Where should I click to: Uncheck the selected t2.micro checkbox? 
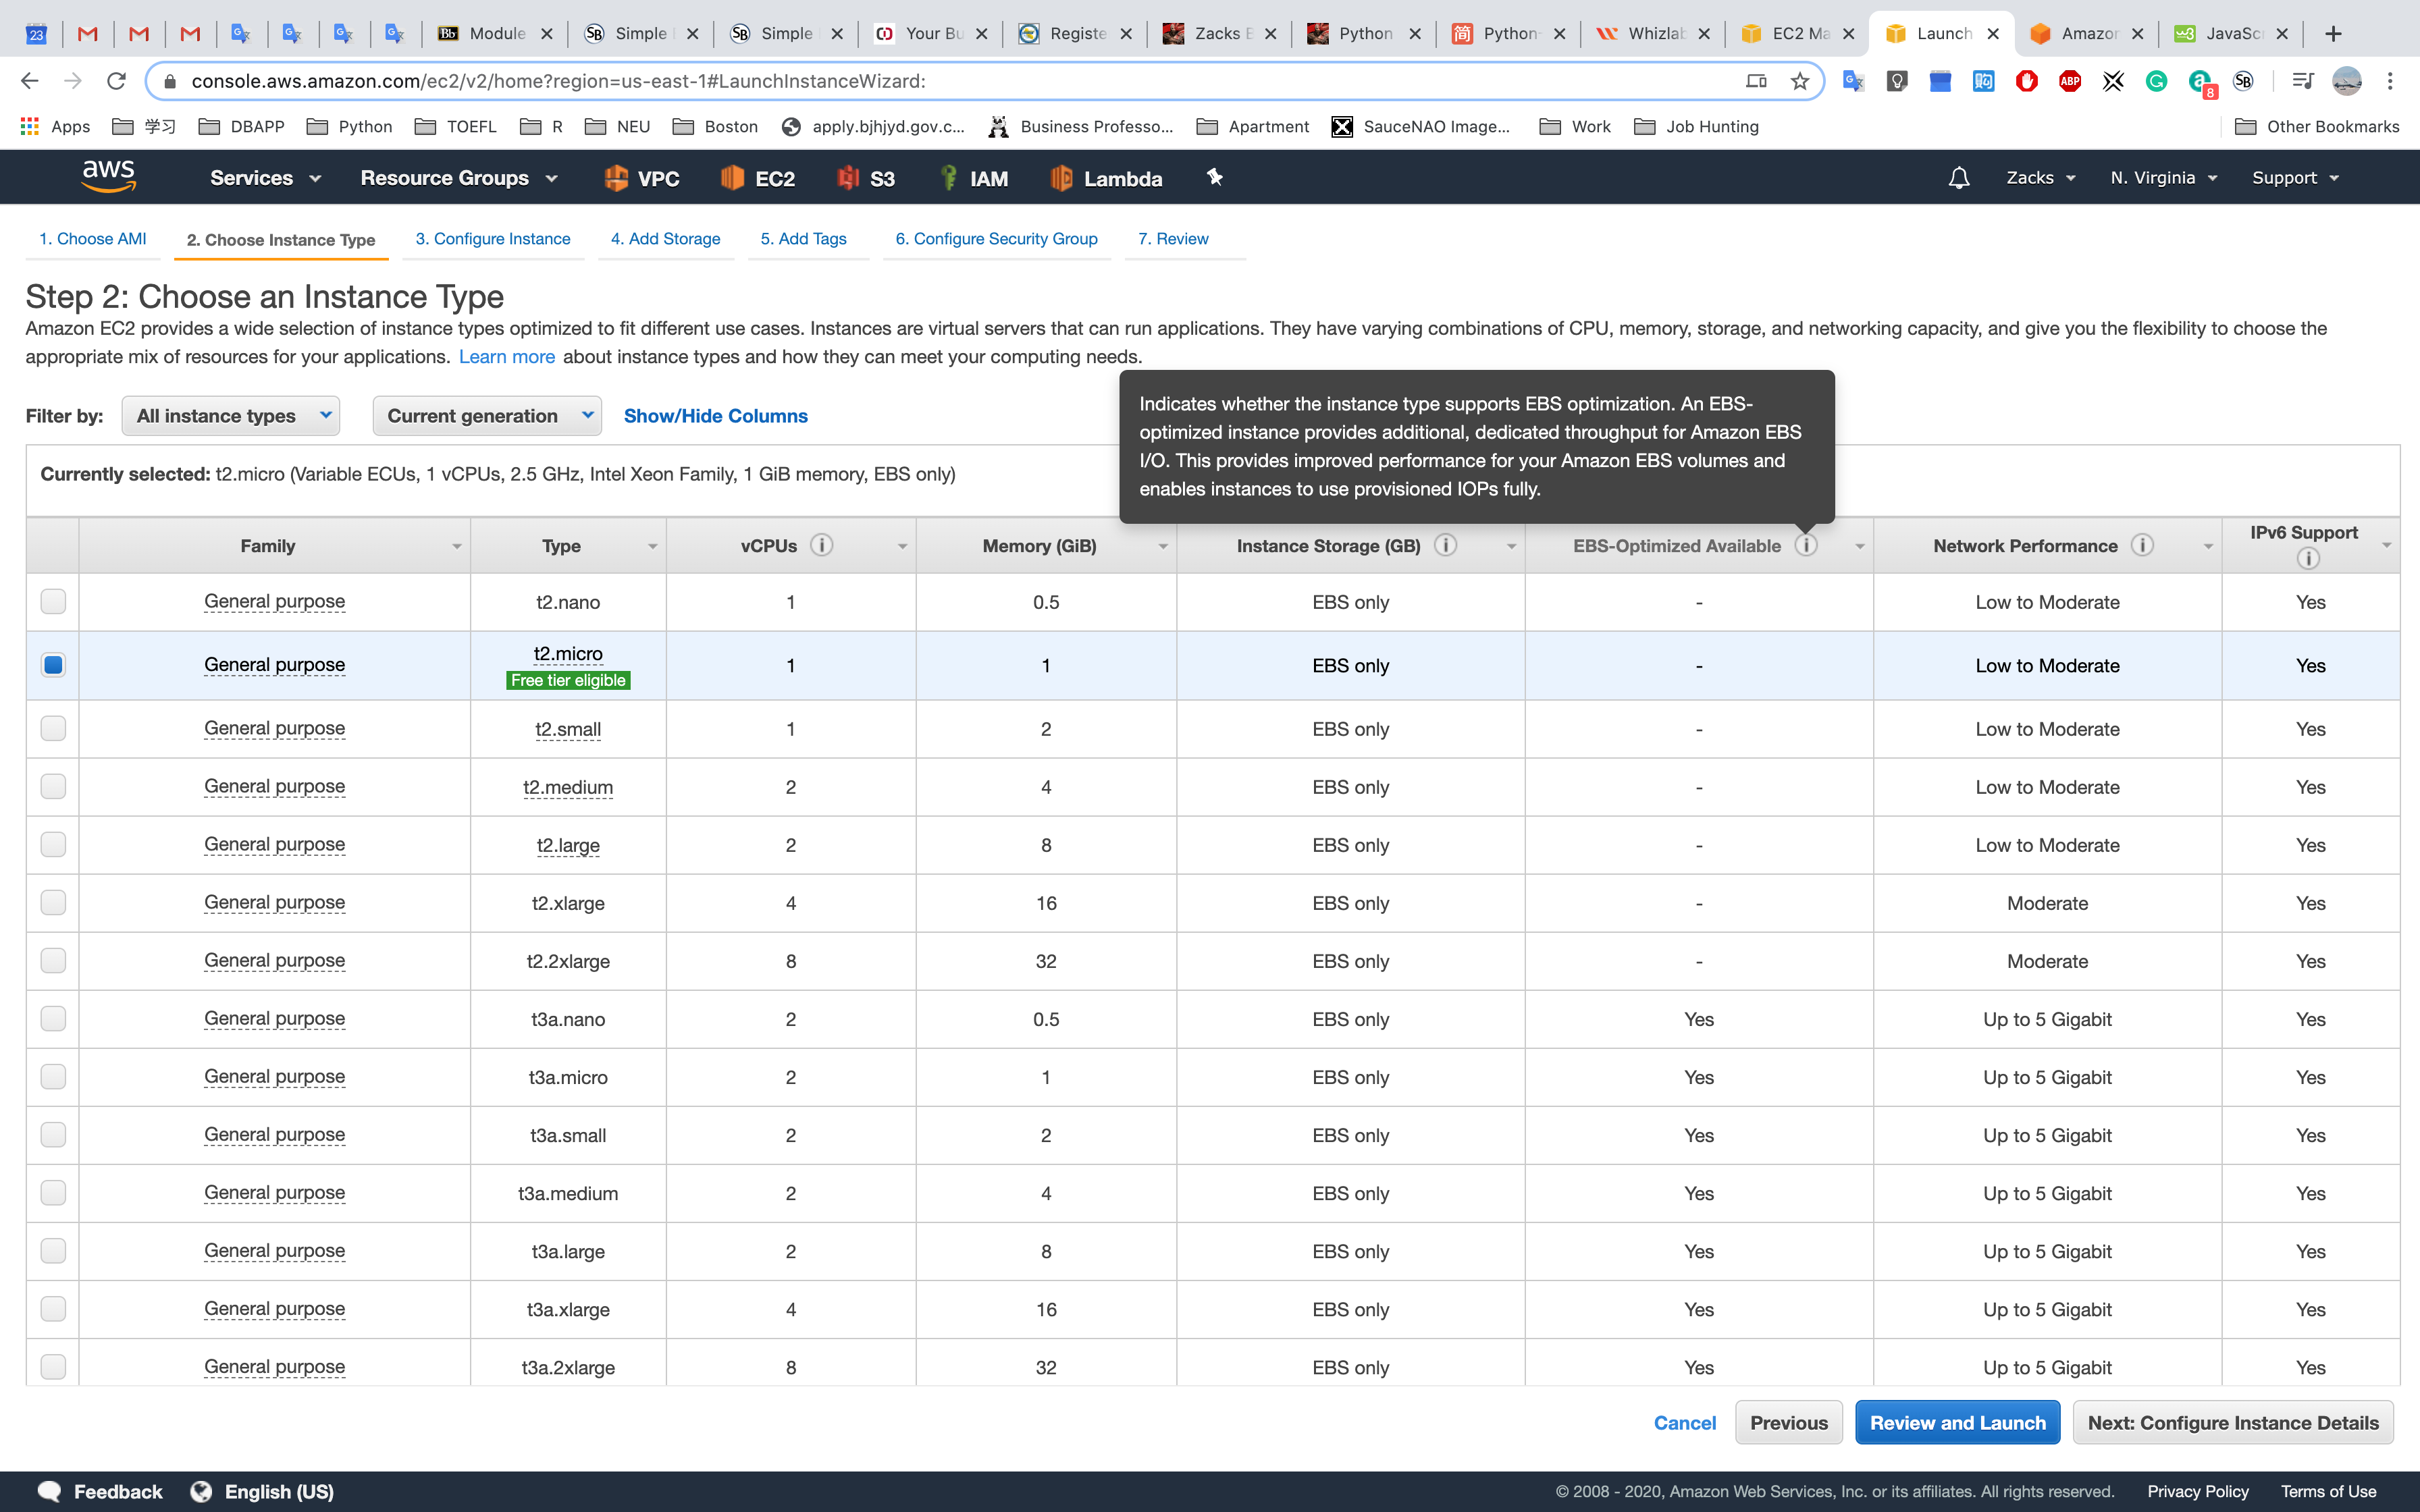[x=53, y=665]
